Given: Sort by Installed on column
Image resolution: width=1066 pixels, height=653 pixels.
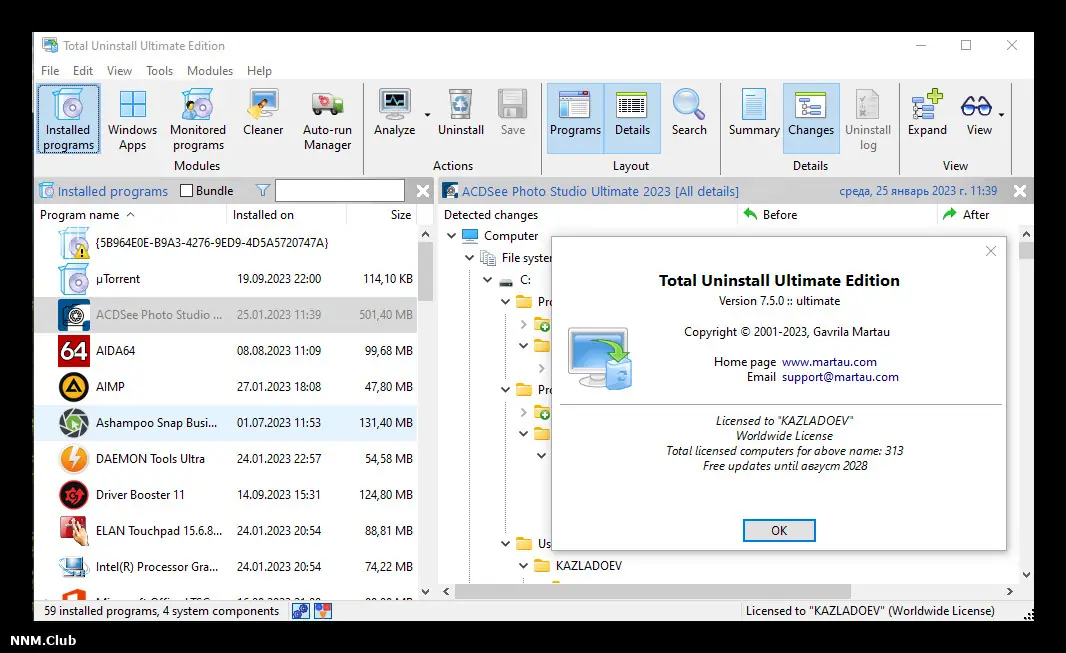Looking at the screenshot, I should click(286, 215).
